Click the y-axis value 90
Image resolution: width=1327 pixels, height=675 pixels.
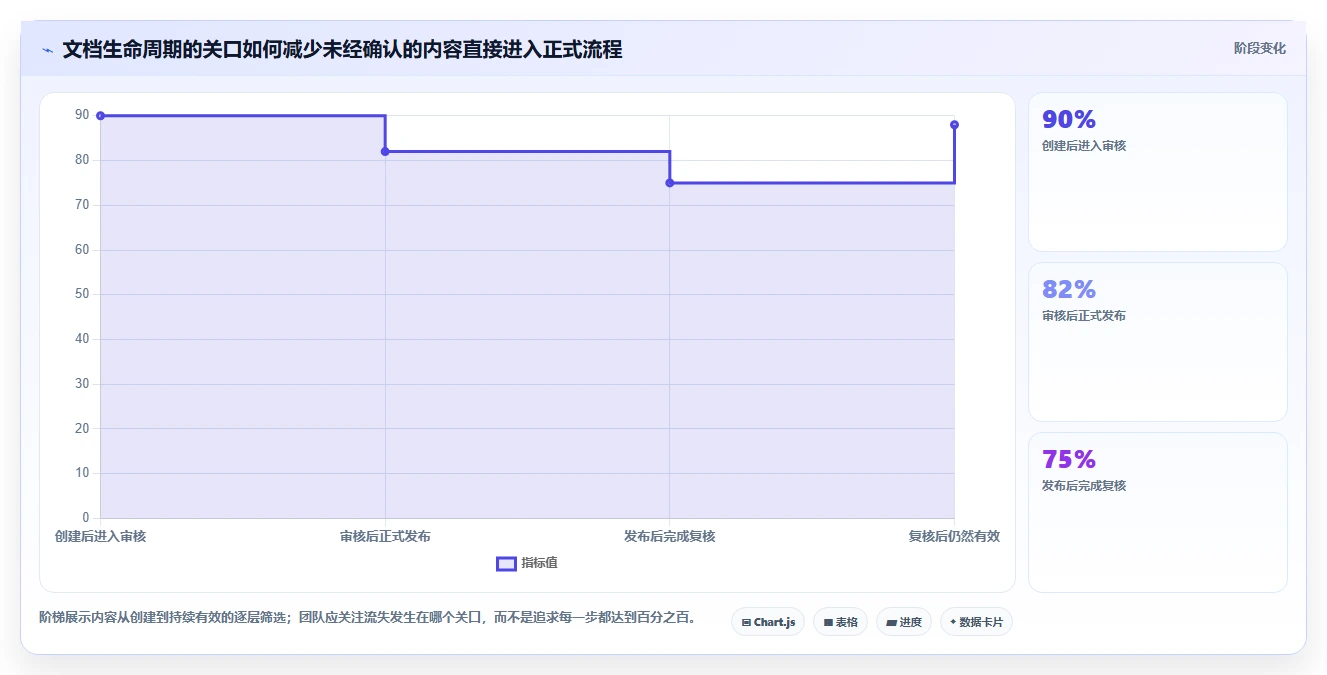click(82, 115)
